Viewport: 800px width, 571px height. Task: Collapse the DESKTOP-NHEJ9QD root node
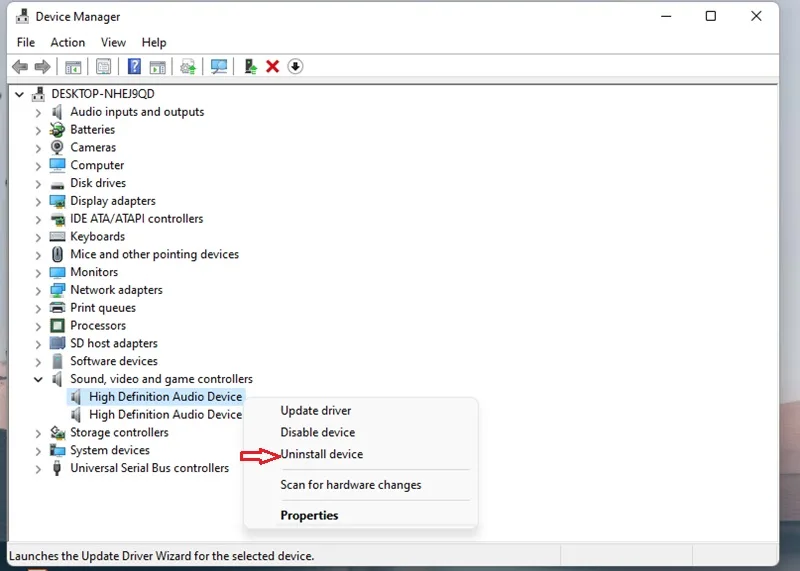pyautogui.click(x=19, y=94)
